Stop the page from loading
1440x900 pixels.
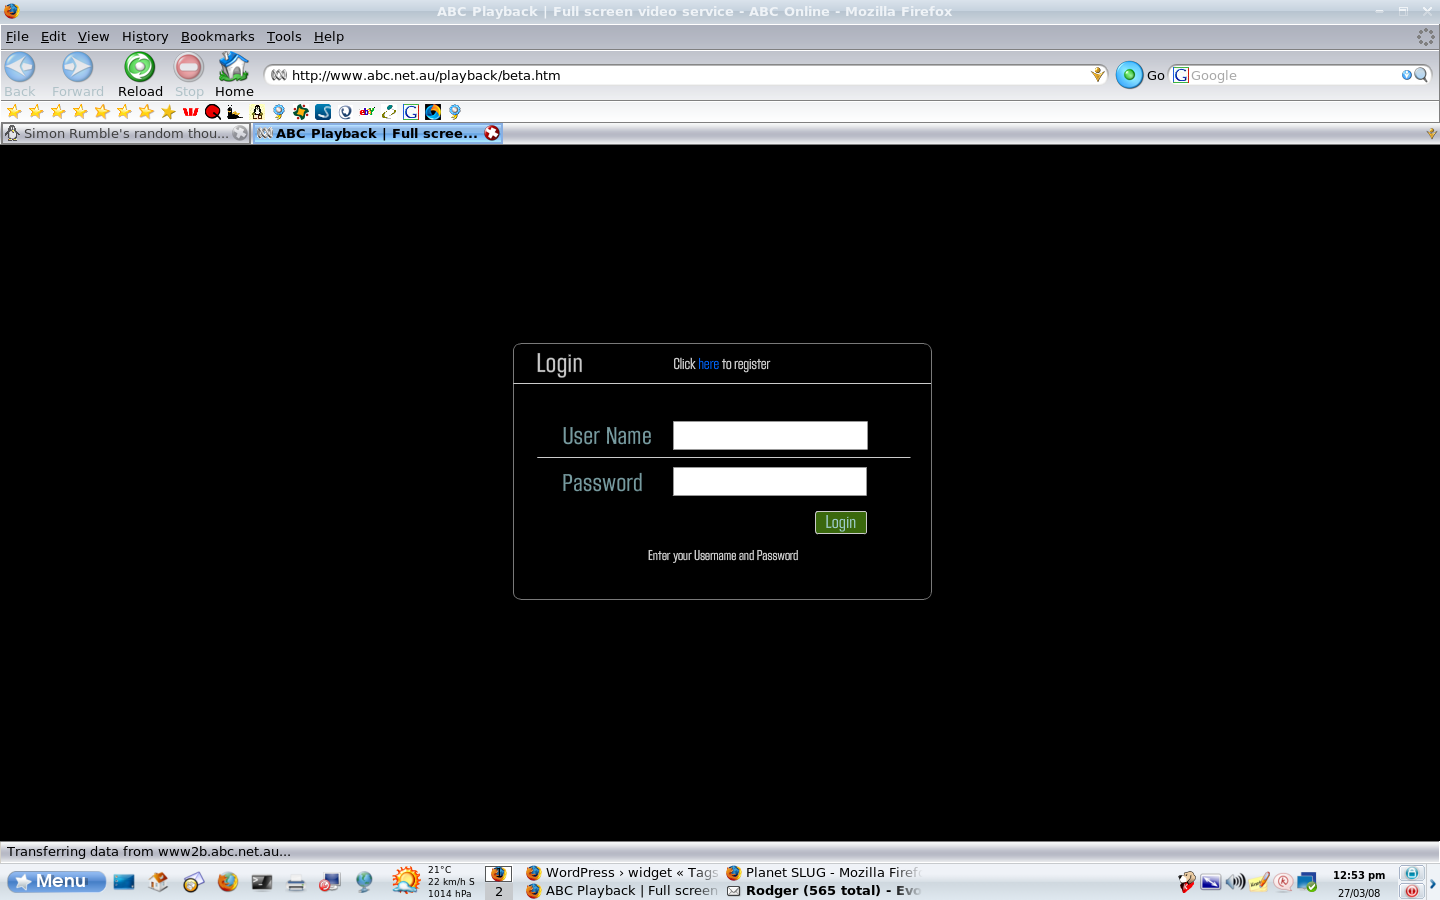pos(189,74)
